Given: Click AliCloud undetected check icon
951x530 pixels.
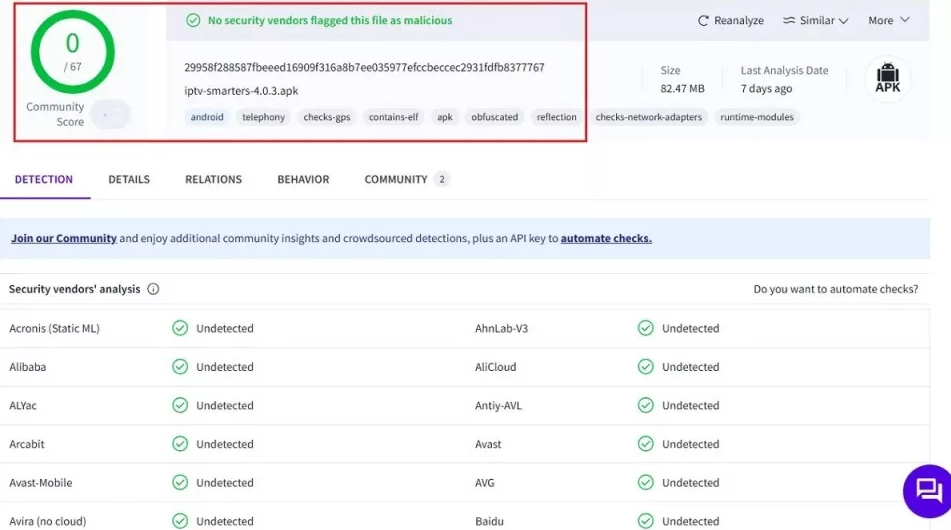Looking at the screenshot, I should point(646,367).
